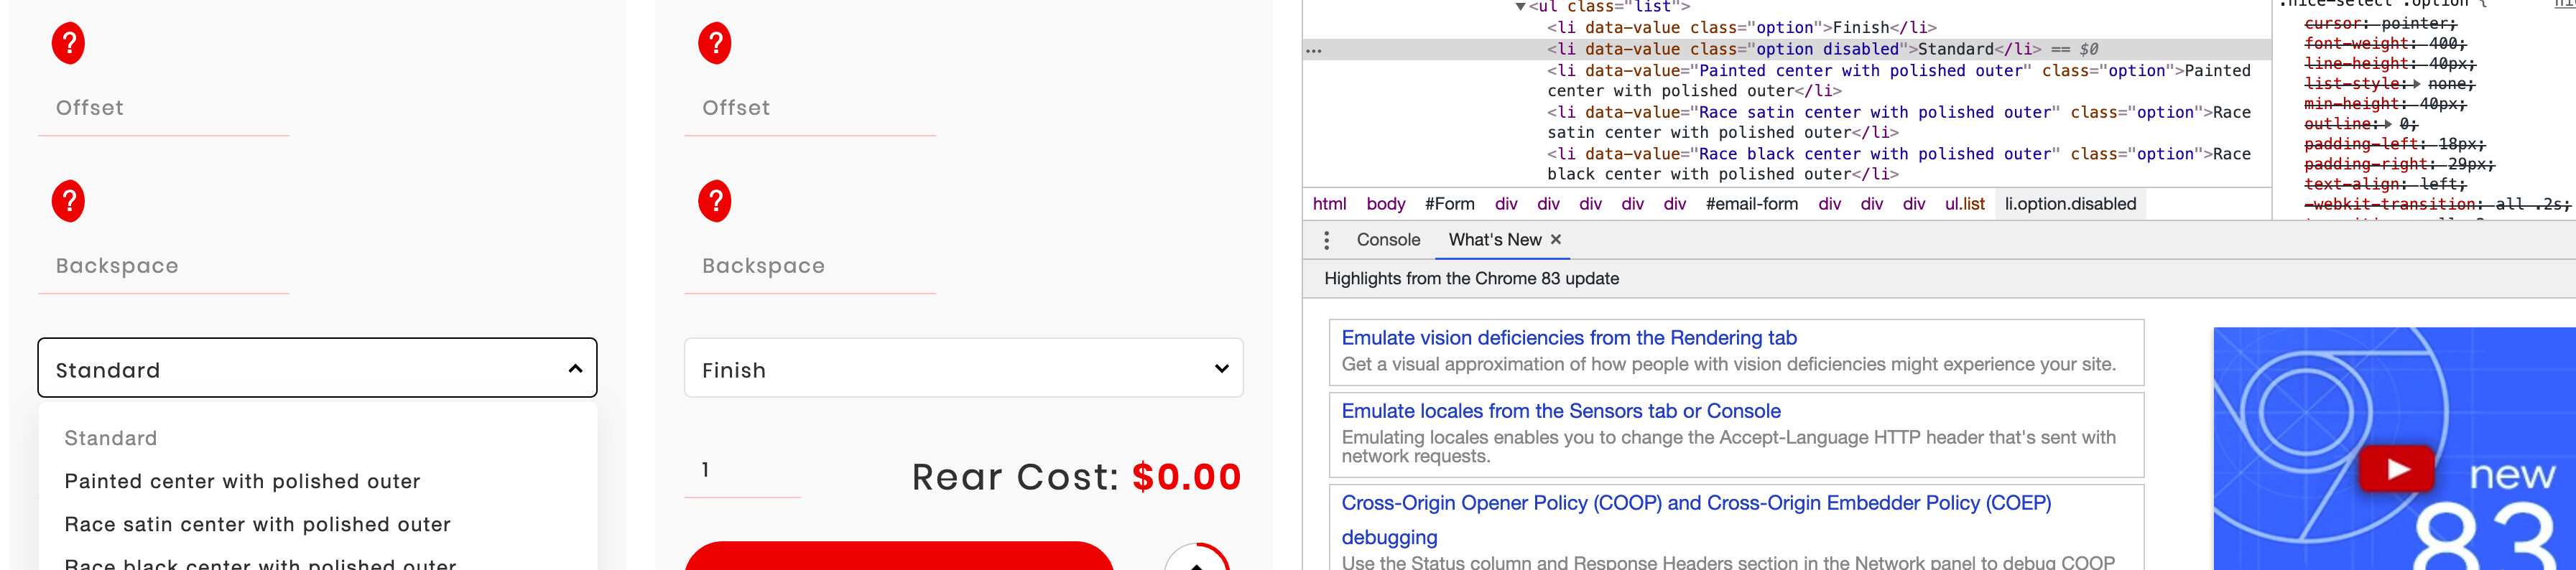The width and height of the screenshot is (2576, 570).
Task: Select the disabled Standard li element in DOM tree
Action: point(1794,49)
